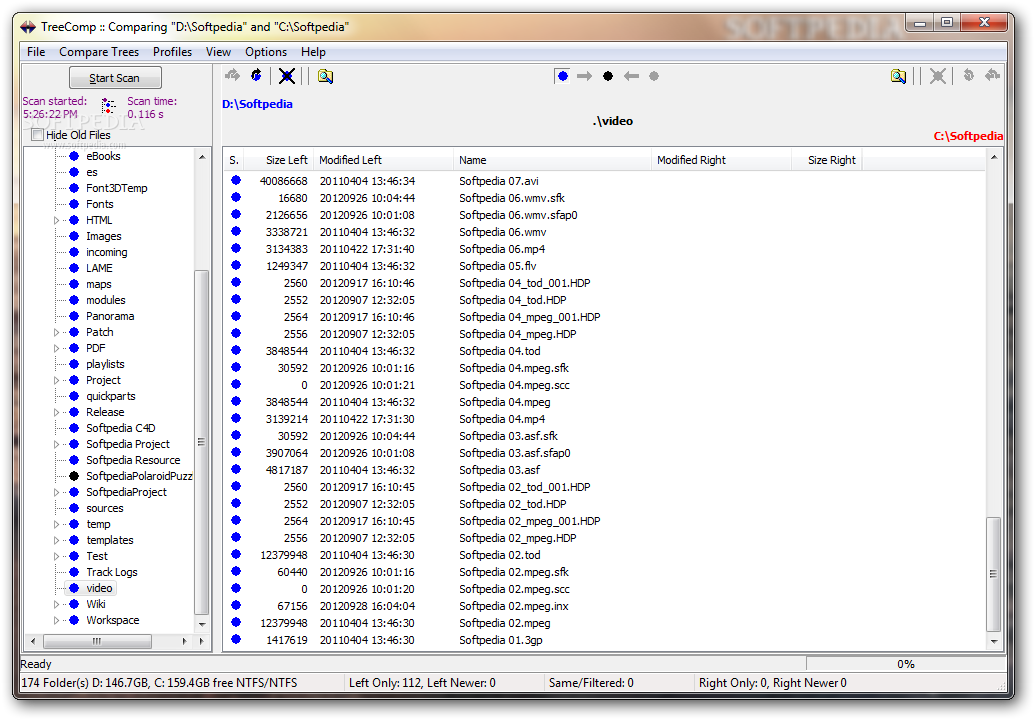Toggle the left arrow right-newer filter
The image size is (1035, 720).
coord(632,76)
